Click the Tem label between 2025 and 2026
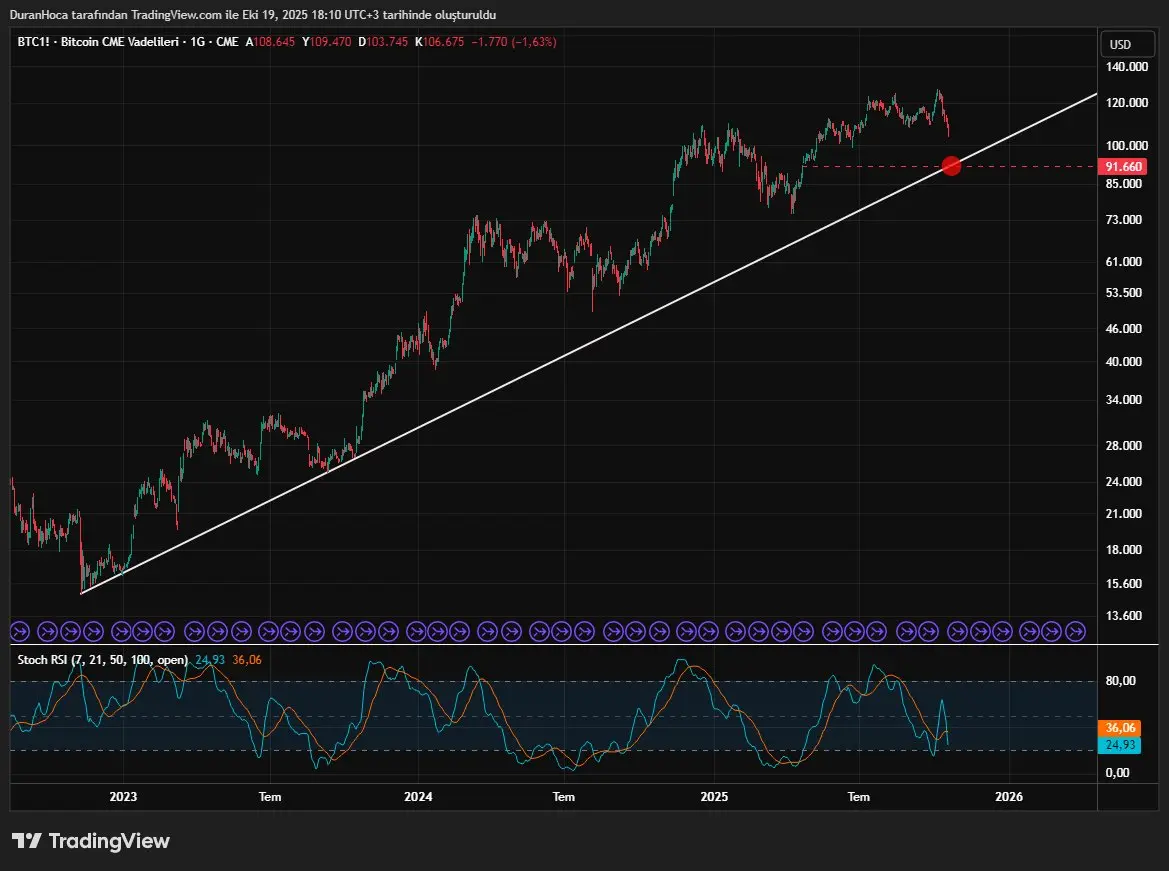Viewport: 1169px width, 871px height. point(859,796)
